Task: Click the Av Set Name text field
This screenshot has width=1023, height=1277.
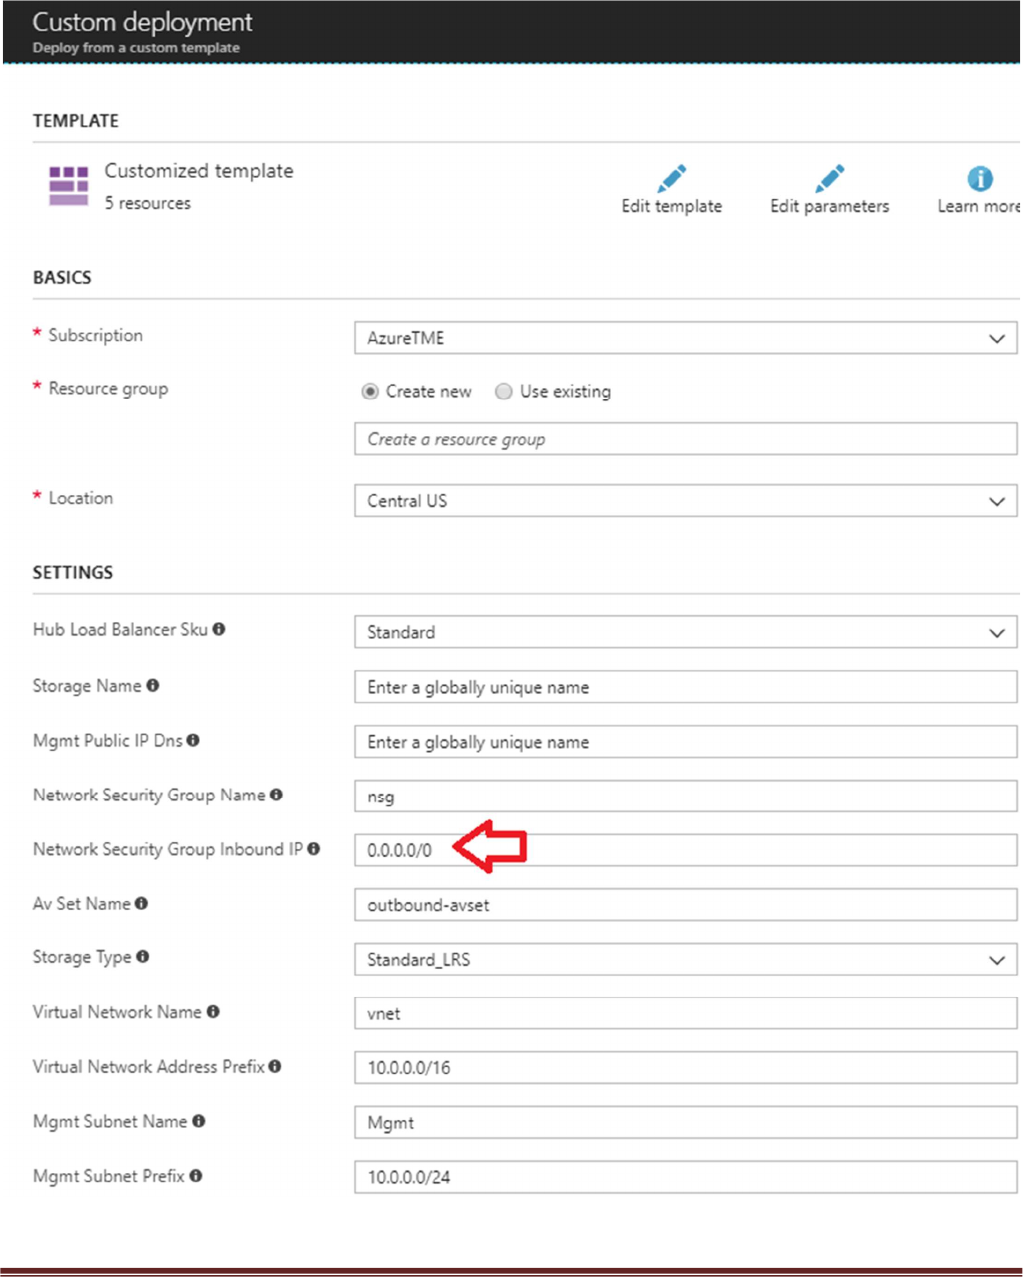Action: point(685,905)
